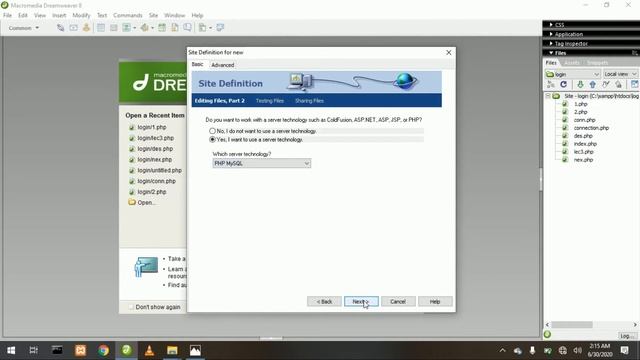
Task: Open the Local view dropdown
Action: [x=620, y=74]
